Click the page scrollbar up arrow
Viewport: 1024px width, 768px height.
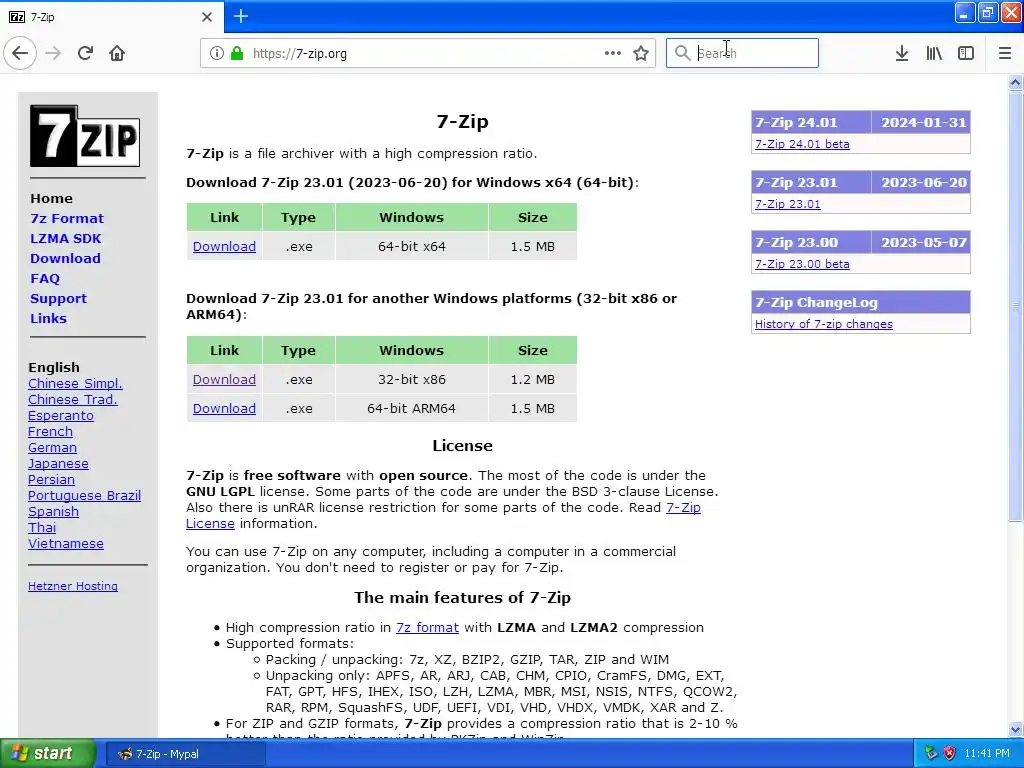click(1015, 82)
